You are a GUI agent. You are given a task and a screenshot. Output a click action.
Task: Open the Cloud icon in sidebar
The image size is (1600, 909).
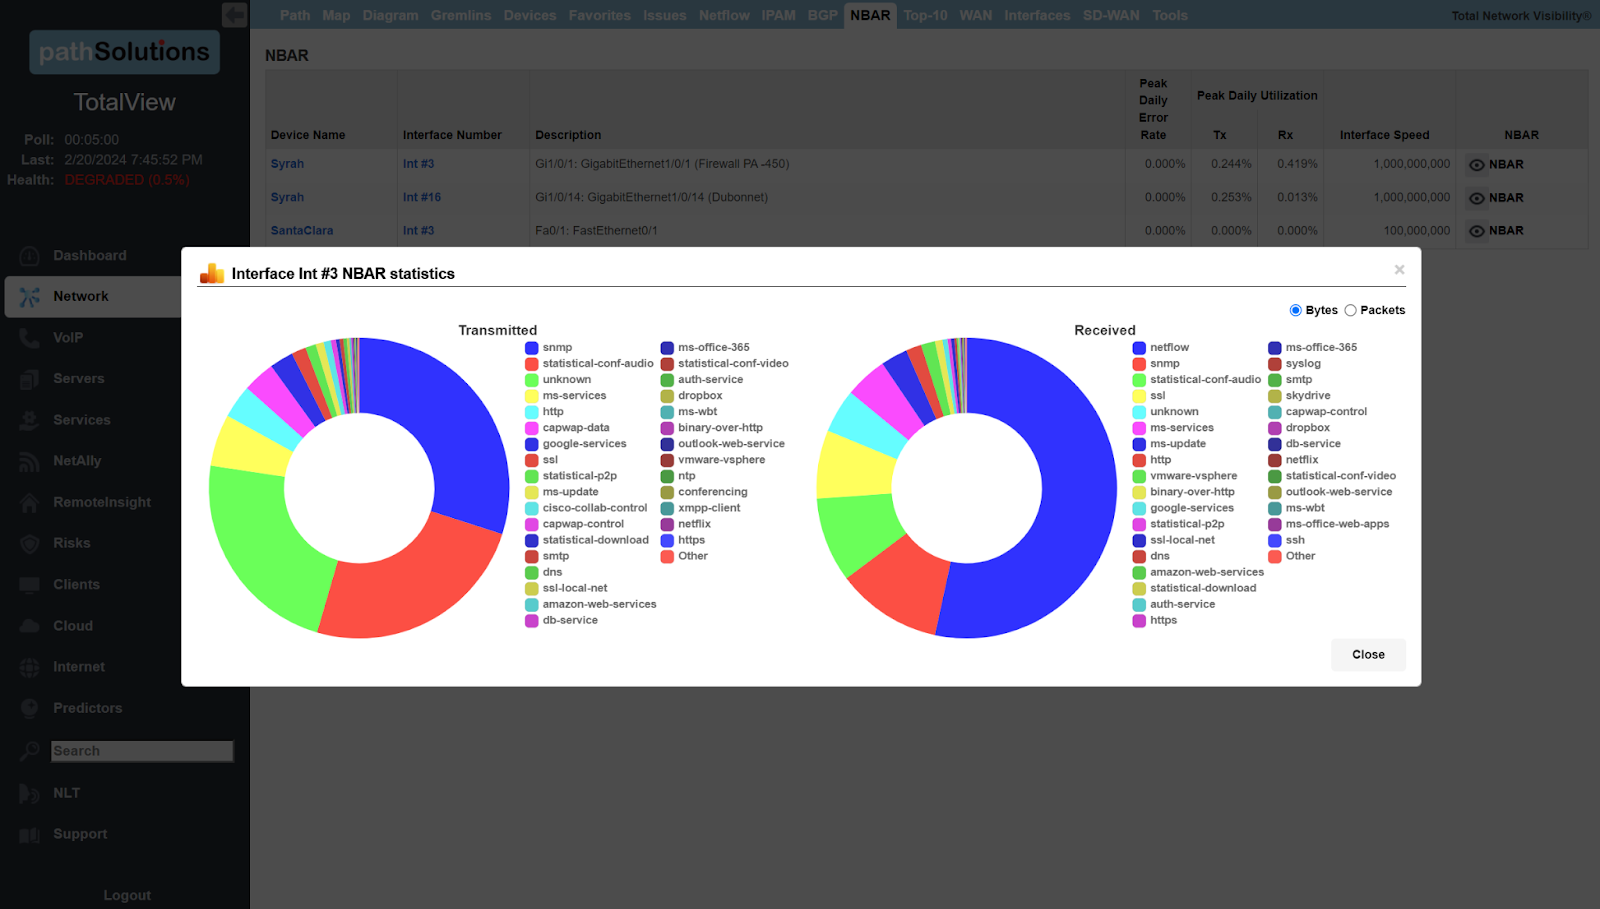(x=30, y=626)
